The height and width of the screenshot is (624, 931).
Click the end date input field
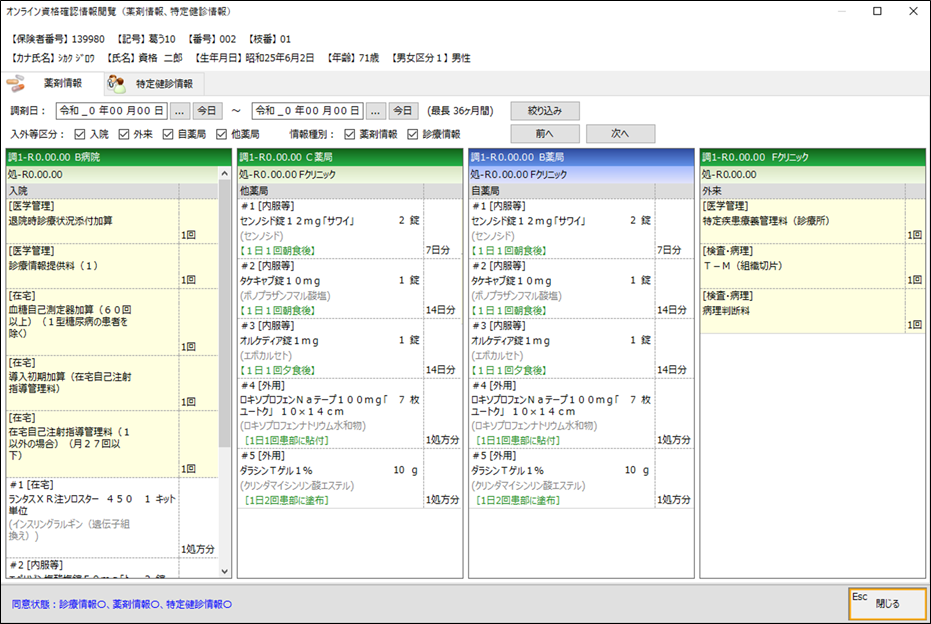coord(308,110)
